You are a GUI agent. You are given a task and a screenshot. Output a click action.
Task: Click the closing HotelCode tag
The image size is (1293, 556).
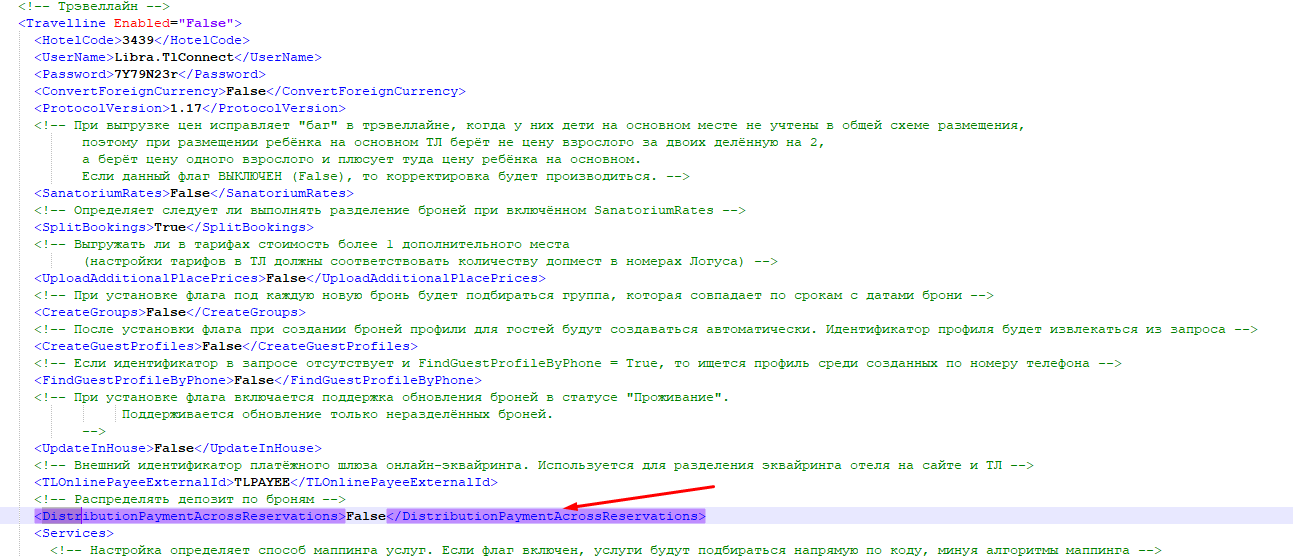tap(200, 40)
